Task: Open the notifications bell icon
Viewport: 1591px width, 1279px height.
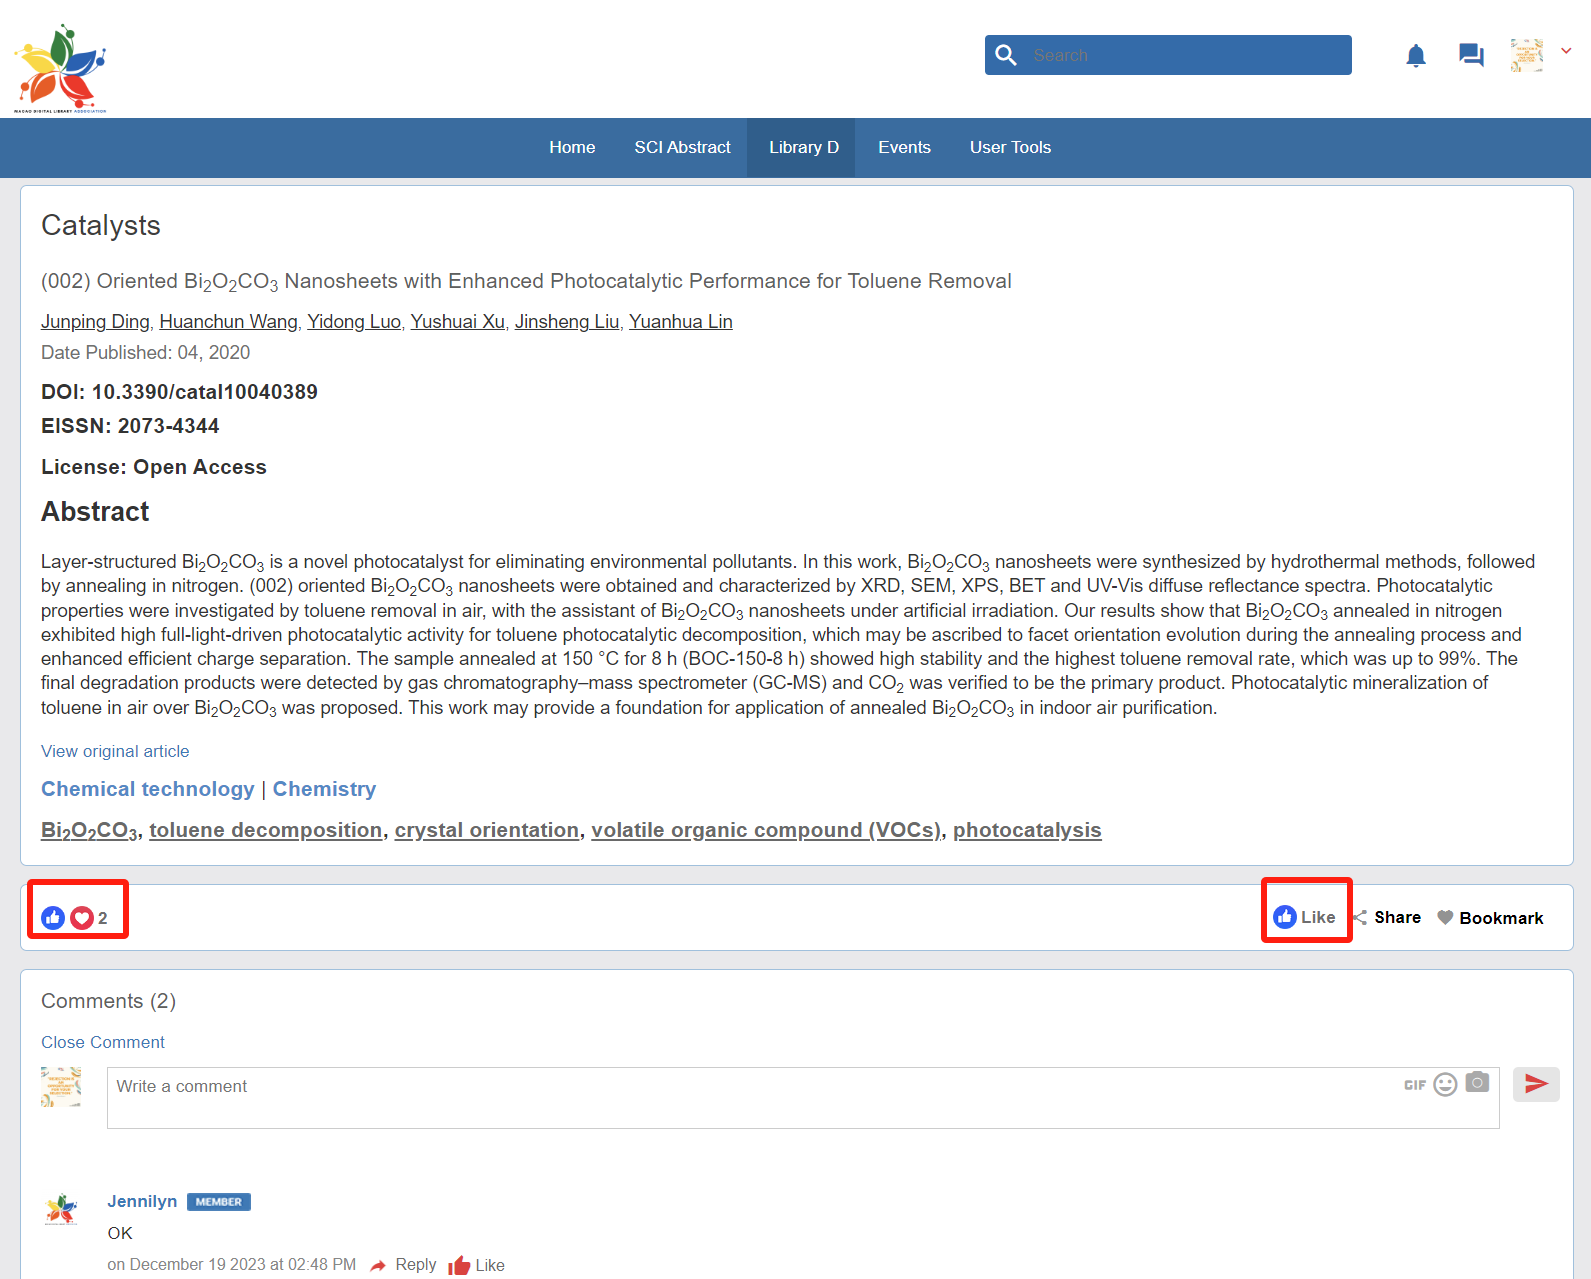Action: tap(1415, 55)
